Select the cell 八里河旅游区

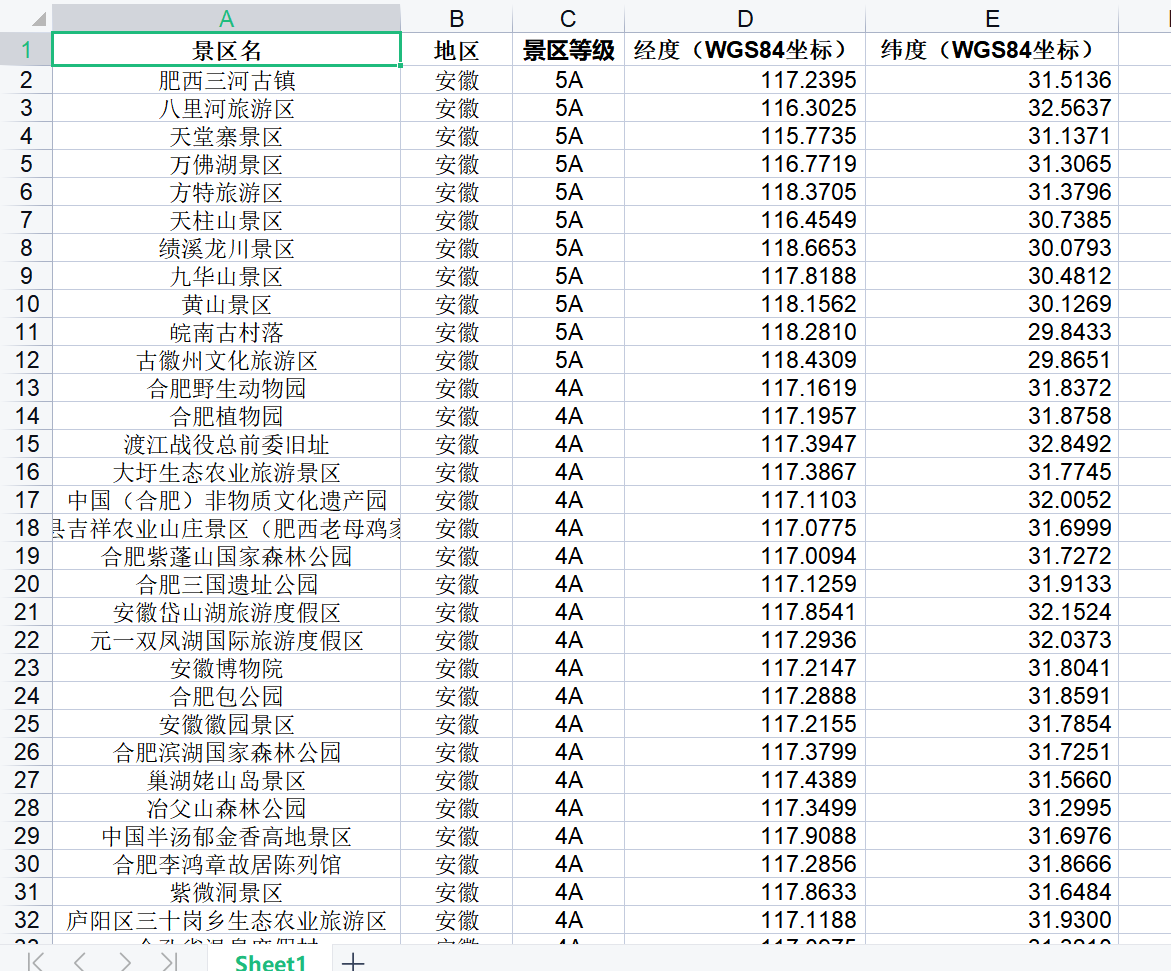point(226,108)
